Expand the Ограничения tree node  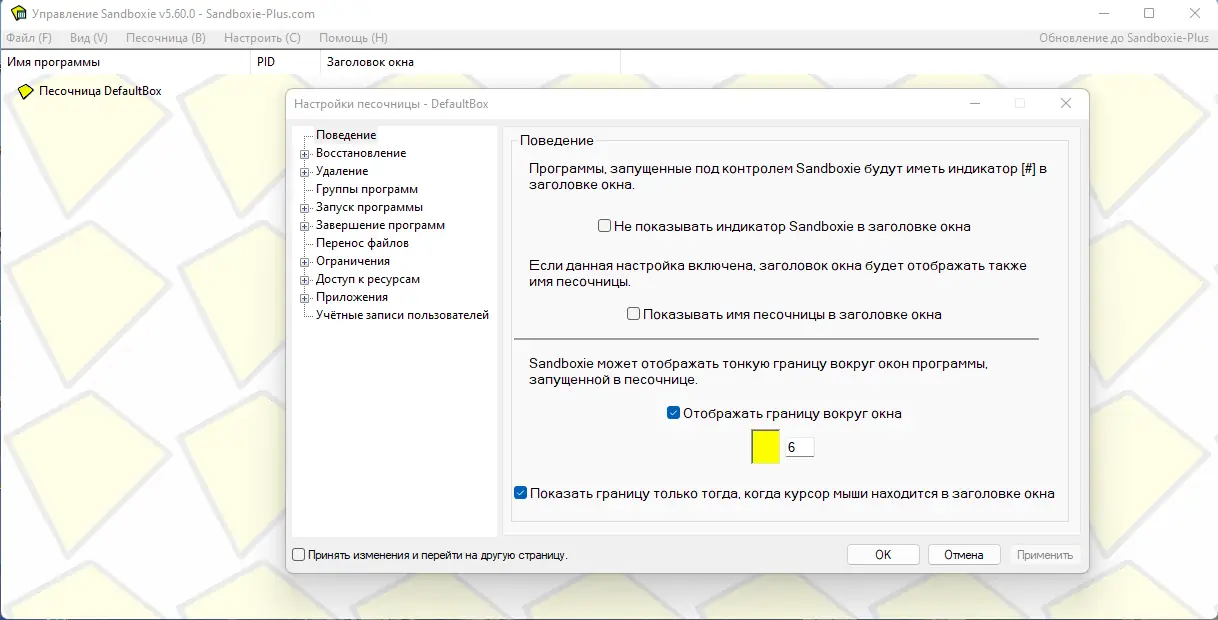(304, 262)
